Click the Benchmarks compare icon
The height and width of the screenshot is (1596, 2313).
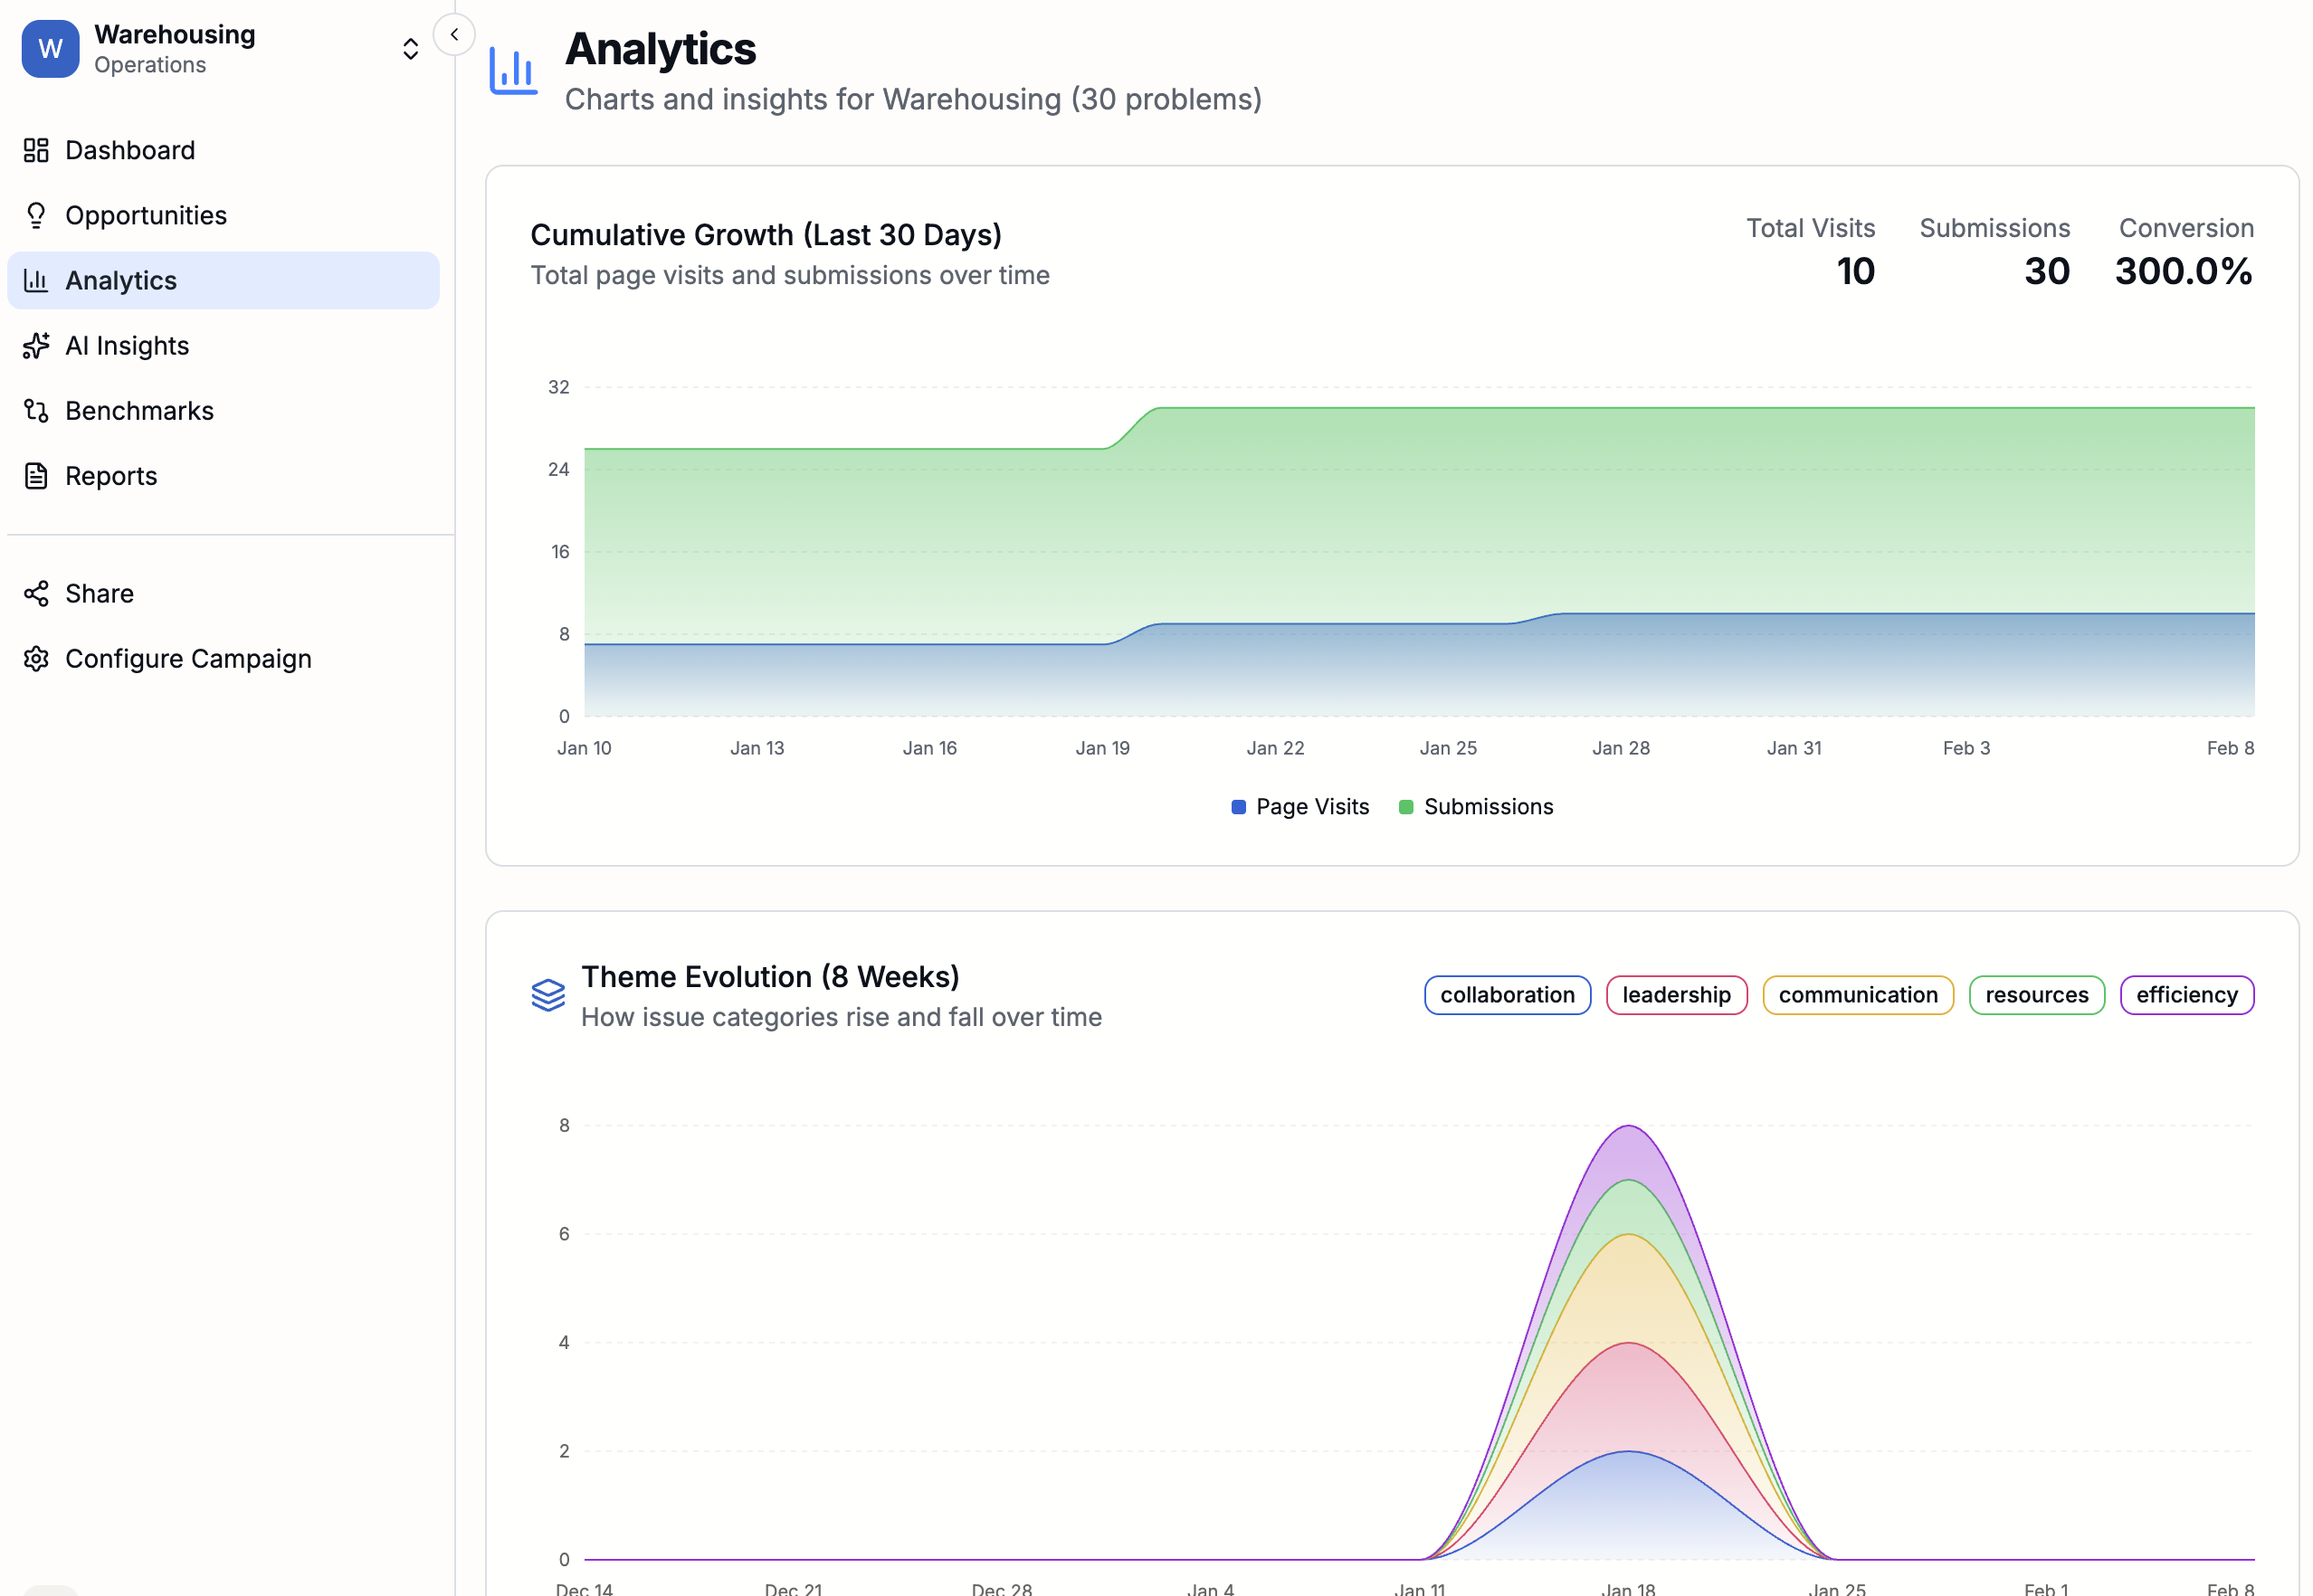coord(36,411)
